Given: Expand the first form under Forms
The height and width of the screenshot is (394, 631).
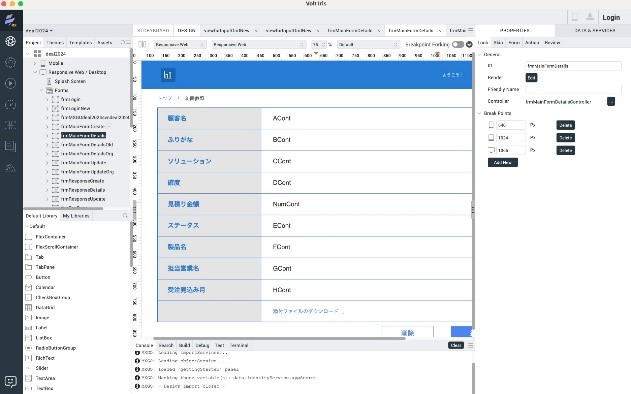Looking at the screenshot, I should 47,99.
